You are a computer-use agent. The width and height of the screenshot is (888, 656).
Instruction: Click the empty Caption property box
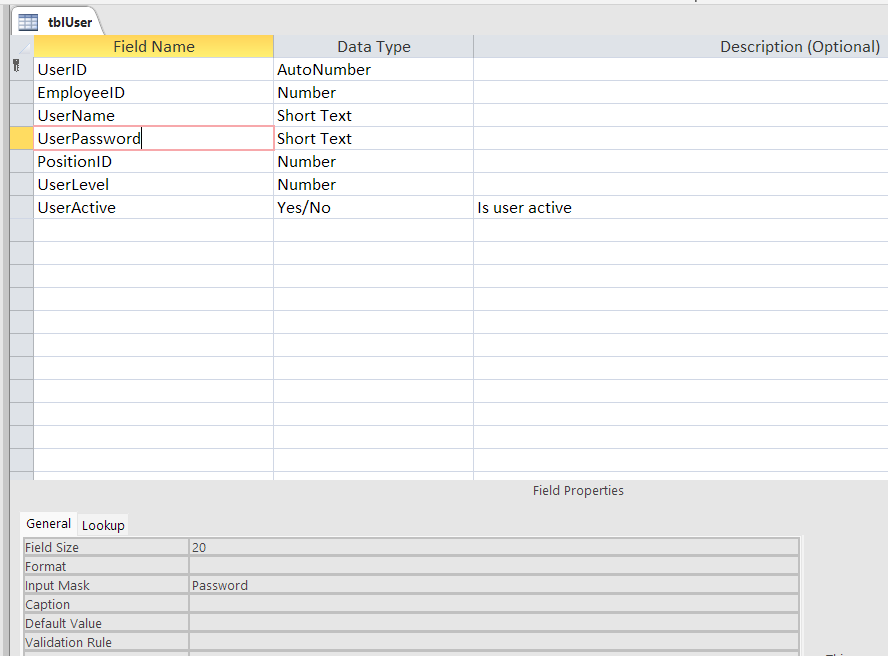tap(494, 605)
